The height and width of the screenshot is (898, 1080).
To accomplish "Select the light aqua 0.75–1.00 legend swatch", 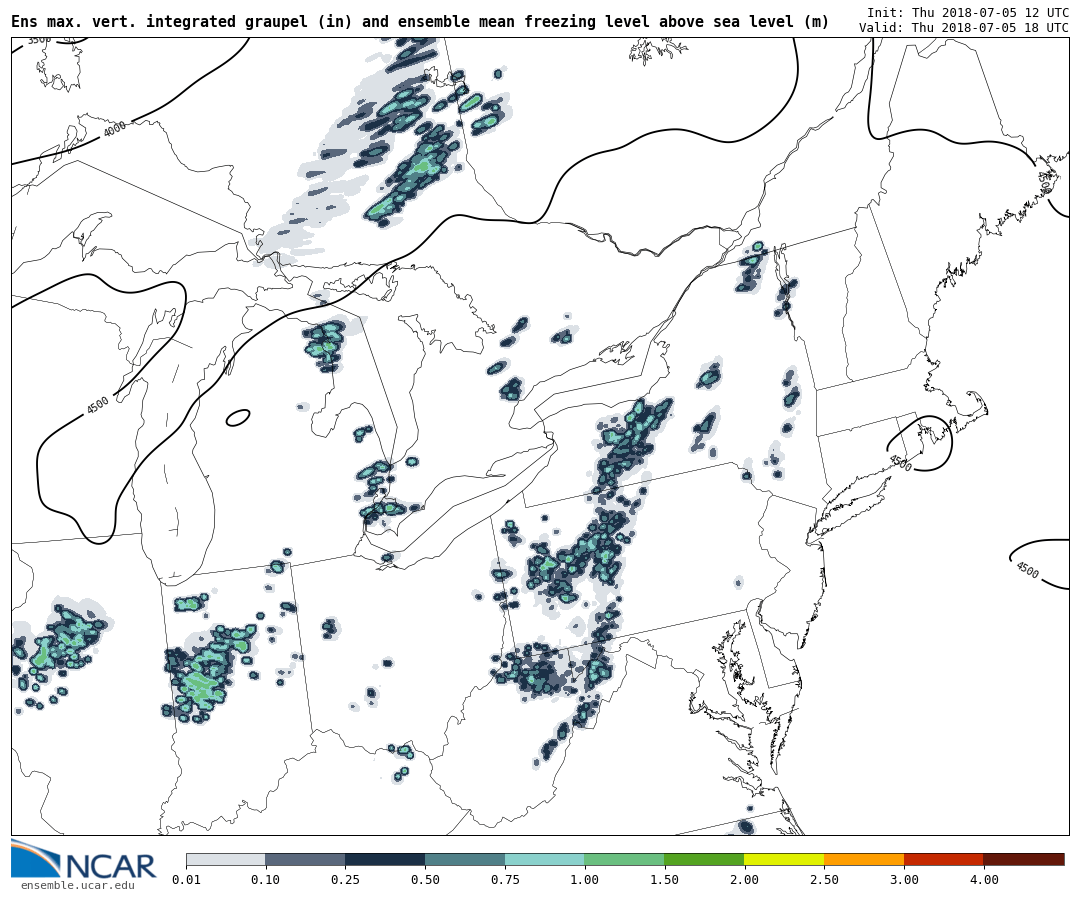I will (545, 859).
